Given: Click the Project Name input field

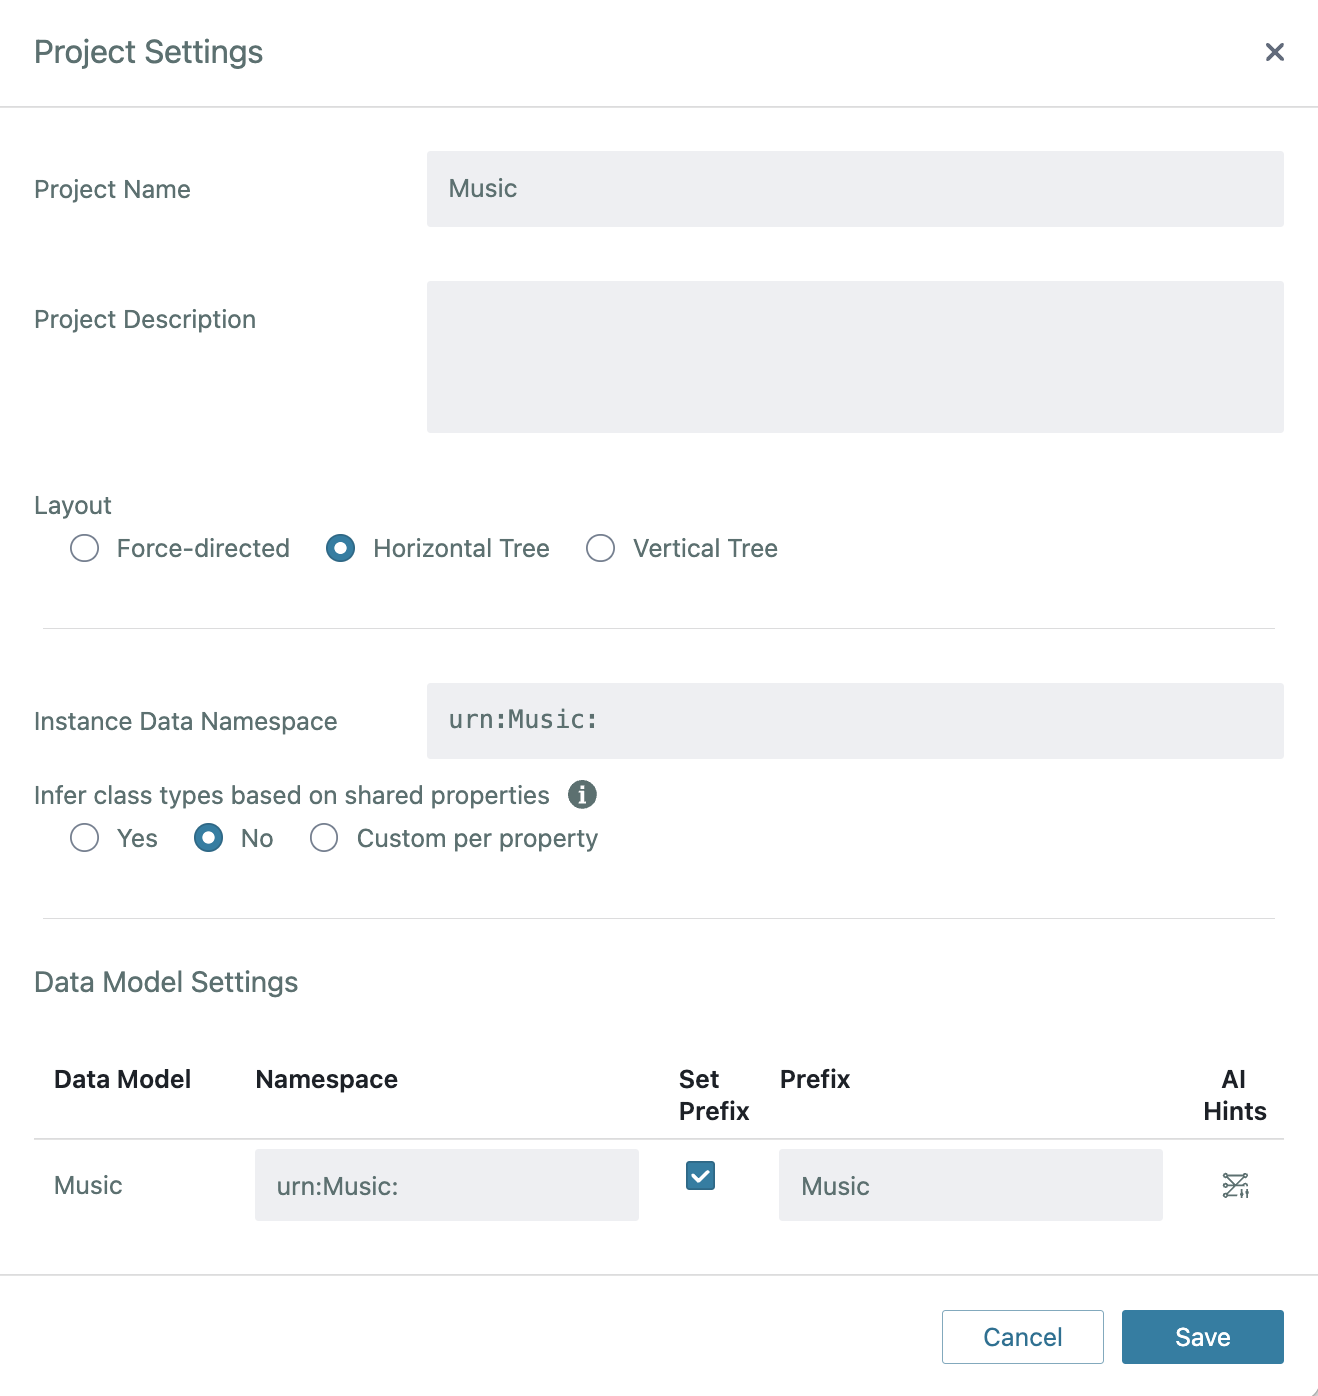Looking at the screenshot, I should (854, 189).
